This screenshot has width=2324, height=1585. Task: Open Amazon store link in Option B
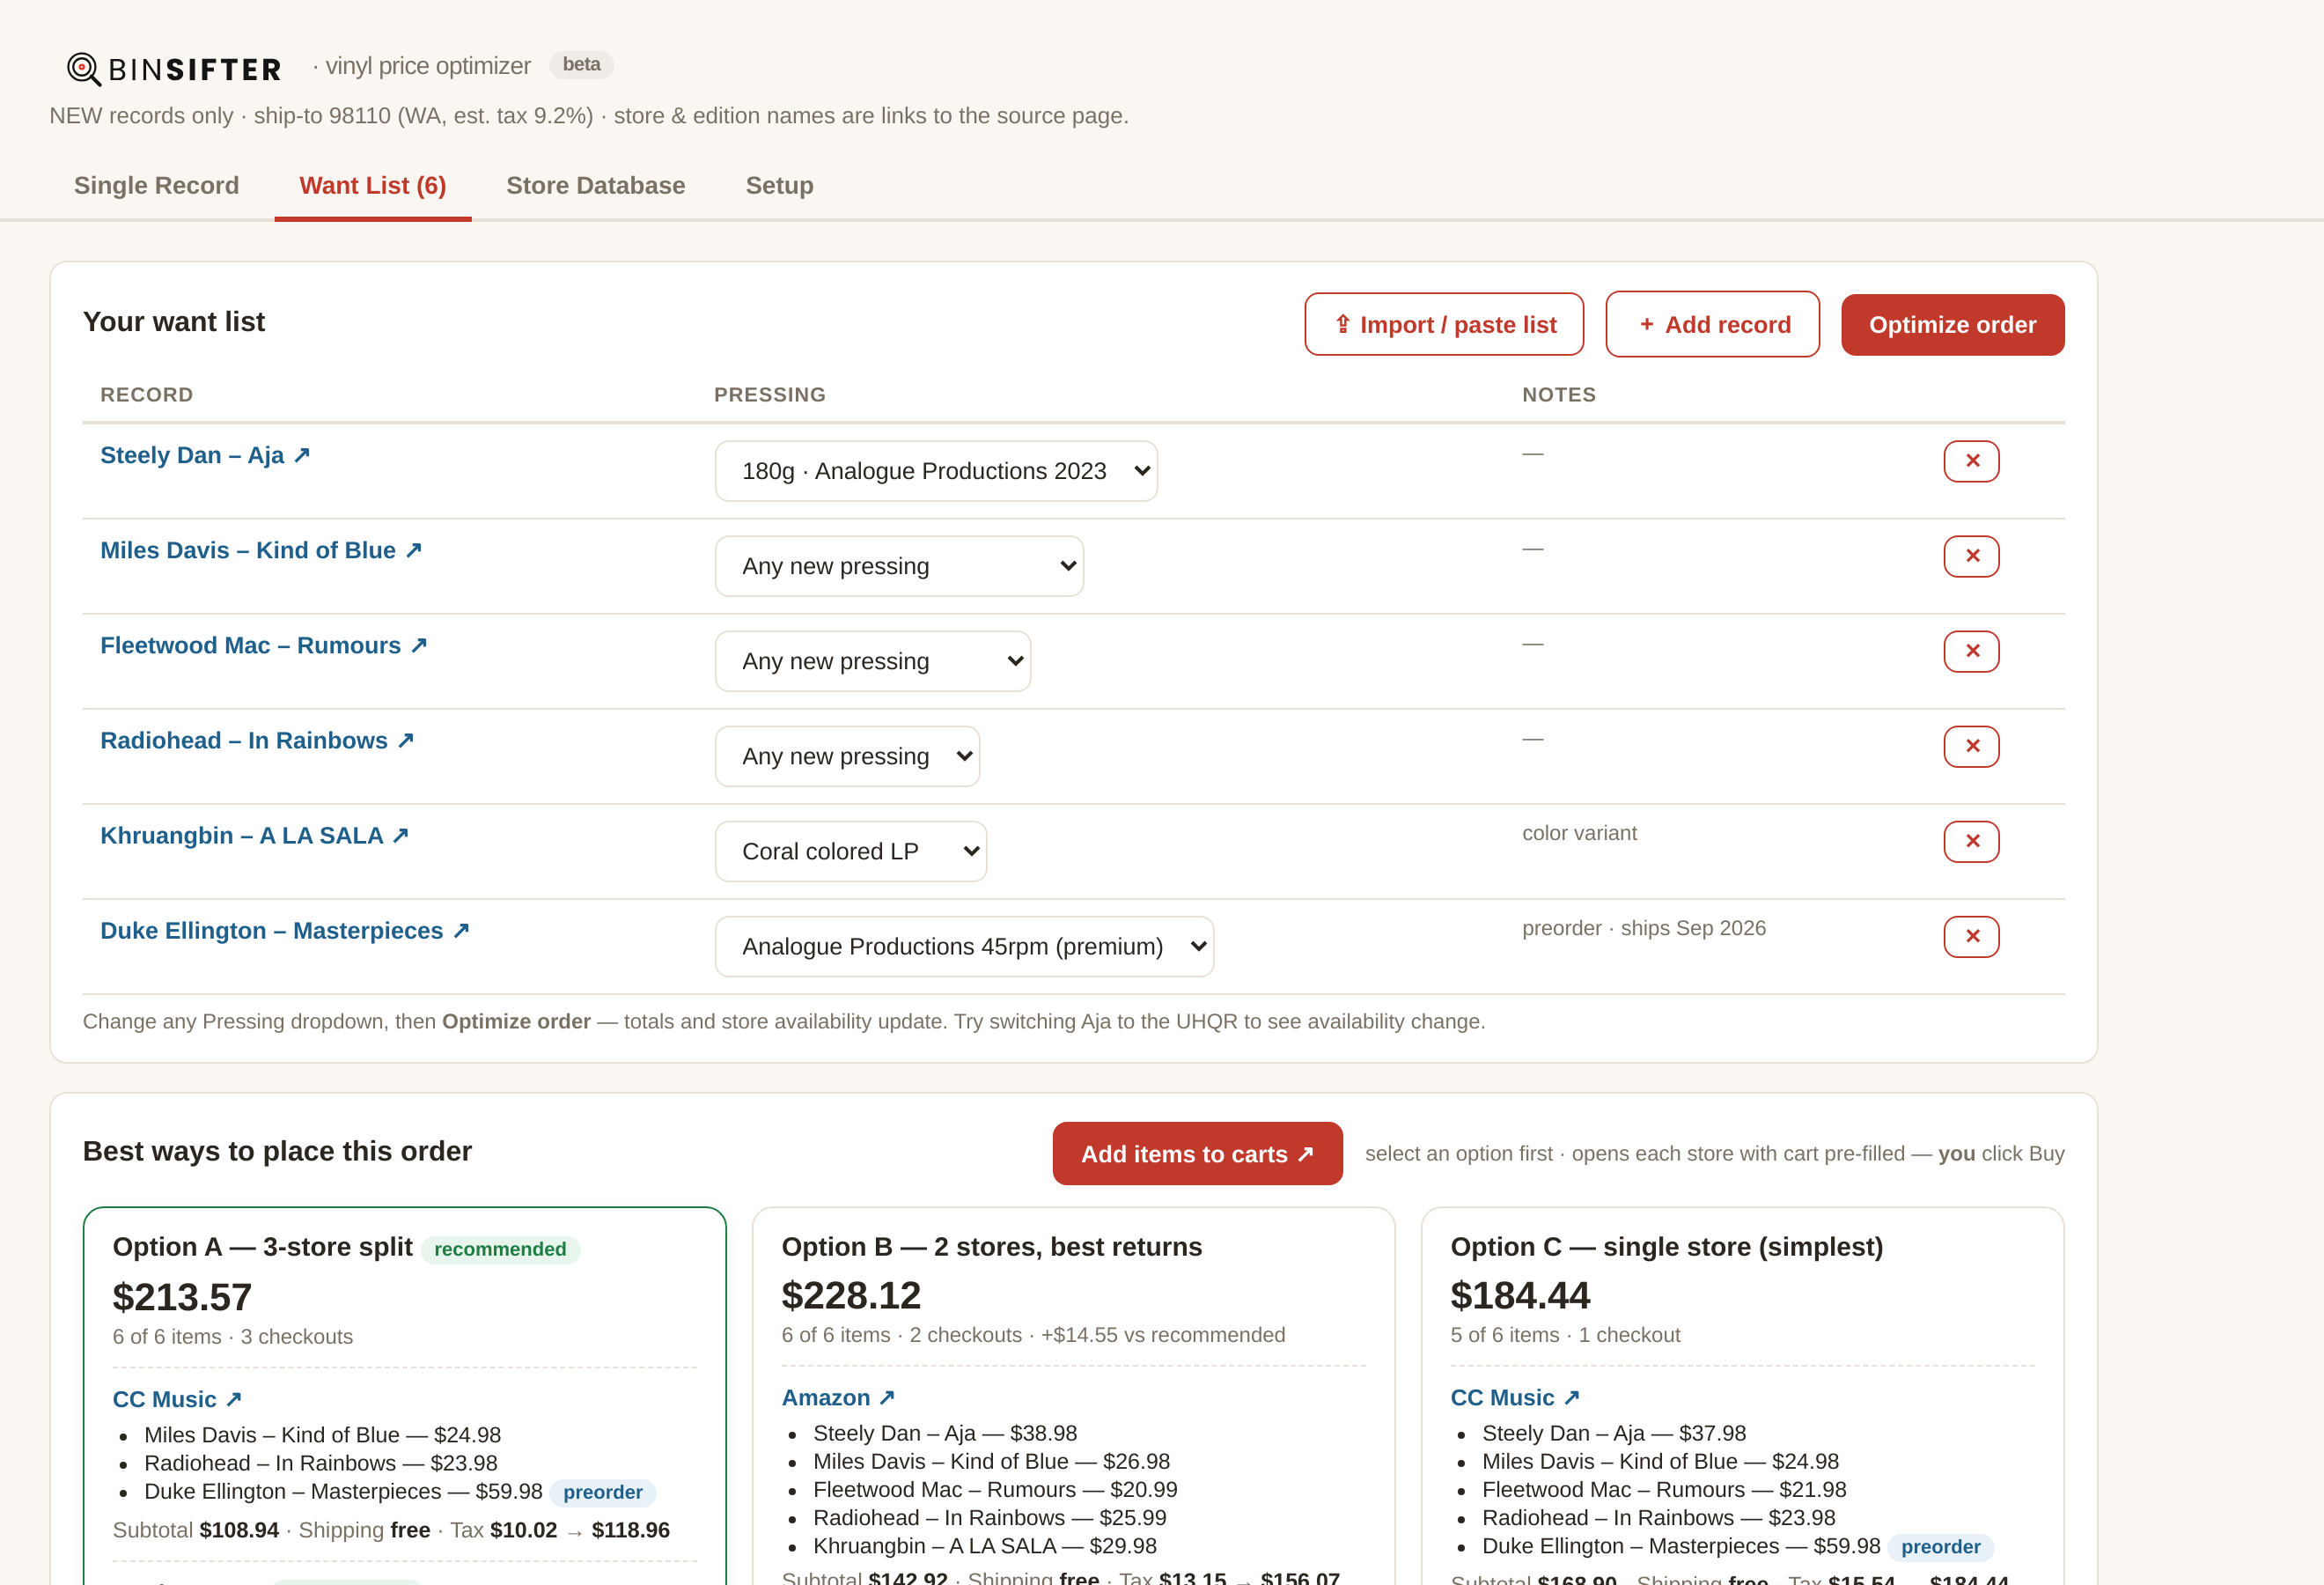(x=838, y=1397)
